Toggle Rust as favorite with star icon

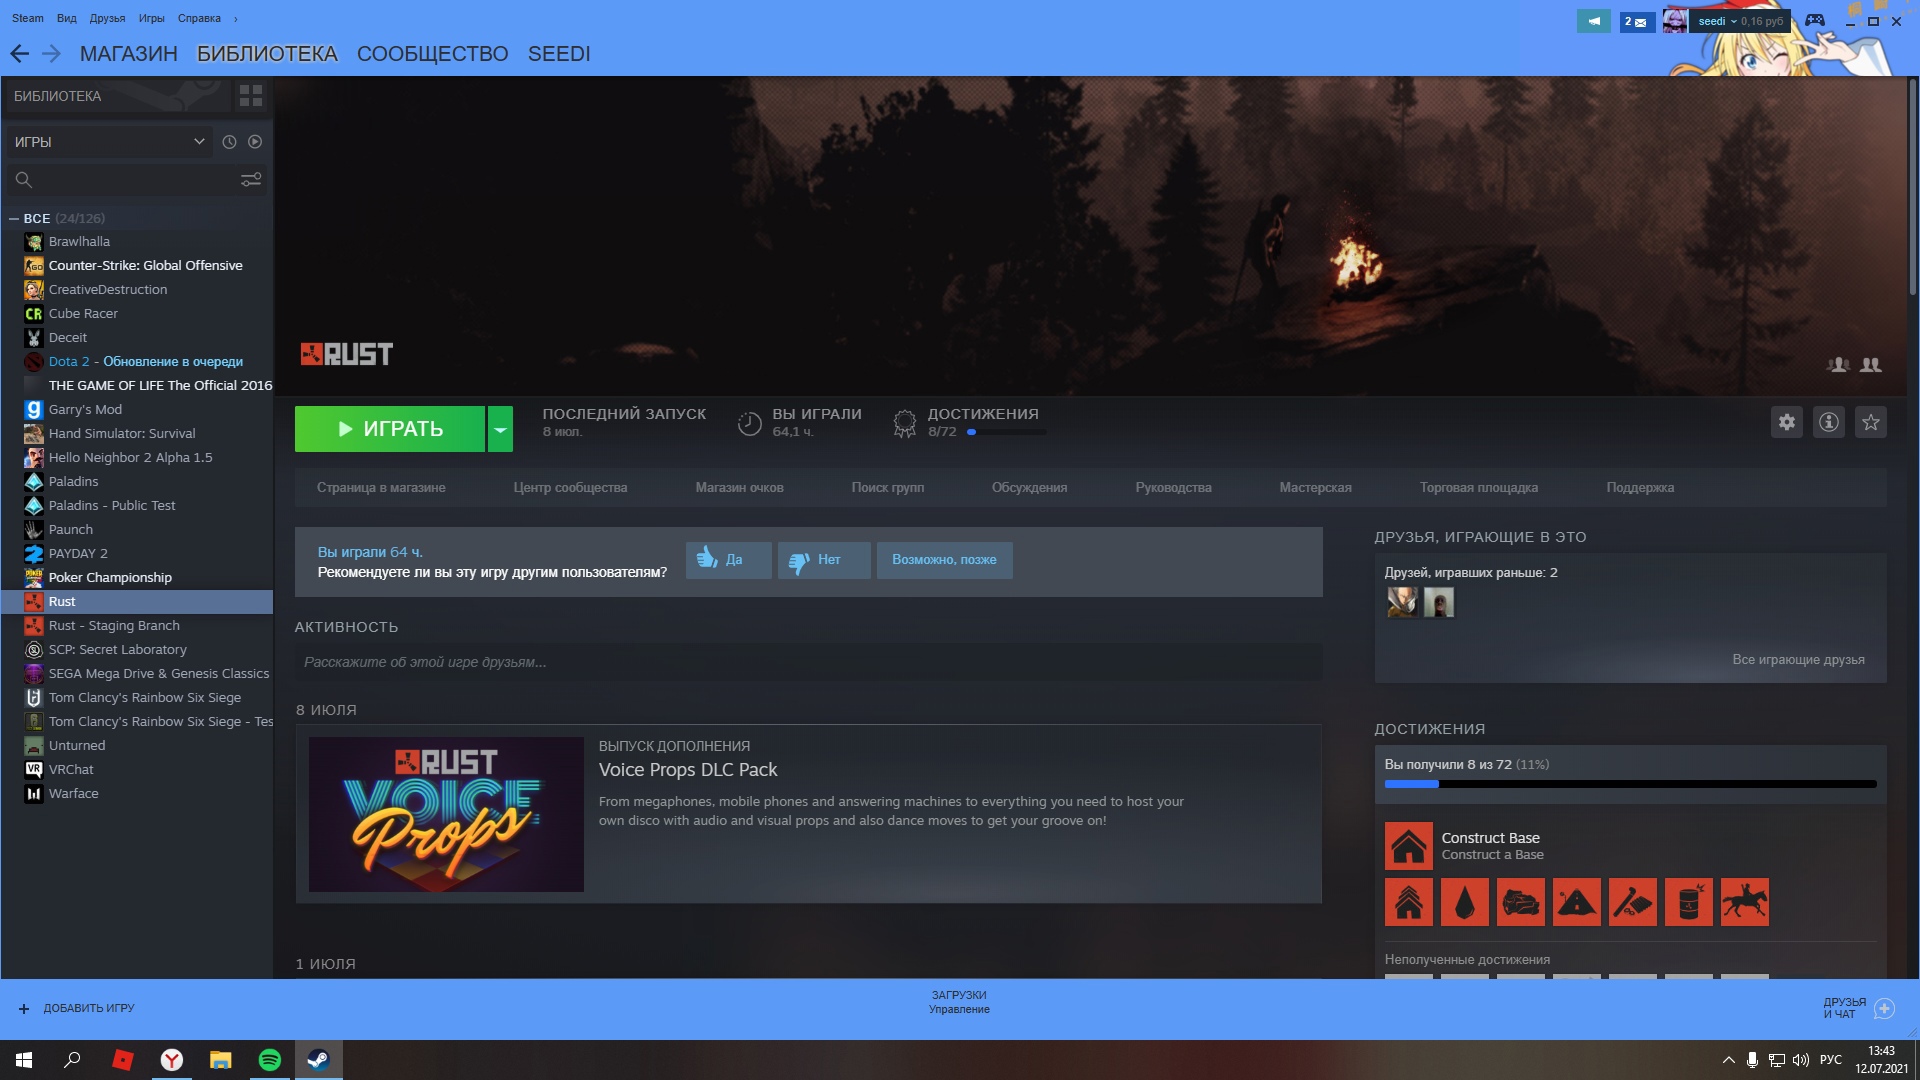[1871, 422]
